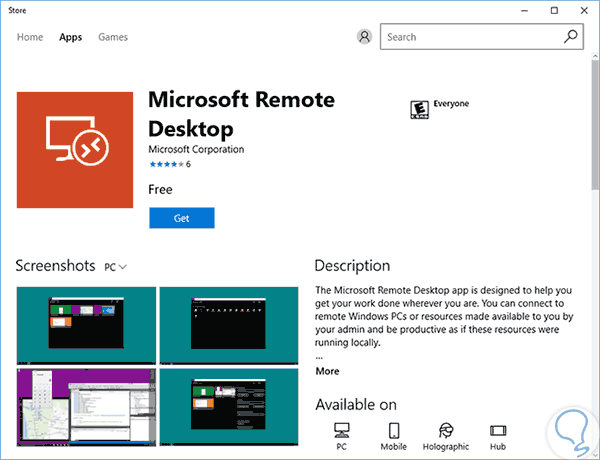Switch to the Games tab
Viewport: 600px width, 460px height.
[x=113, y=37]
